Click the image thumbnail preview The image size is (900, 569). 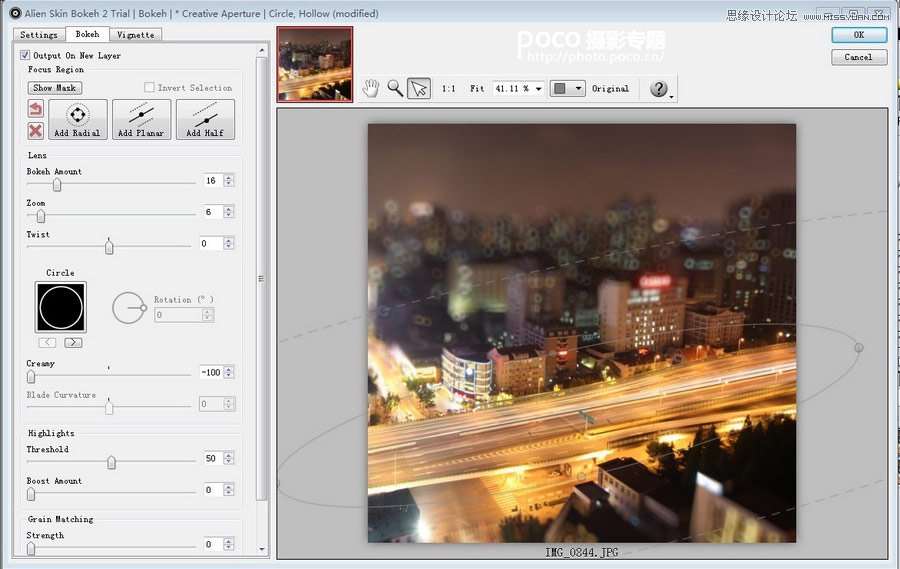coord(315,64)
